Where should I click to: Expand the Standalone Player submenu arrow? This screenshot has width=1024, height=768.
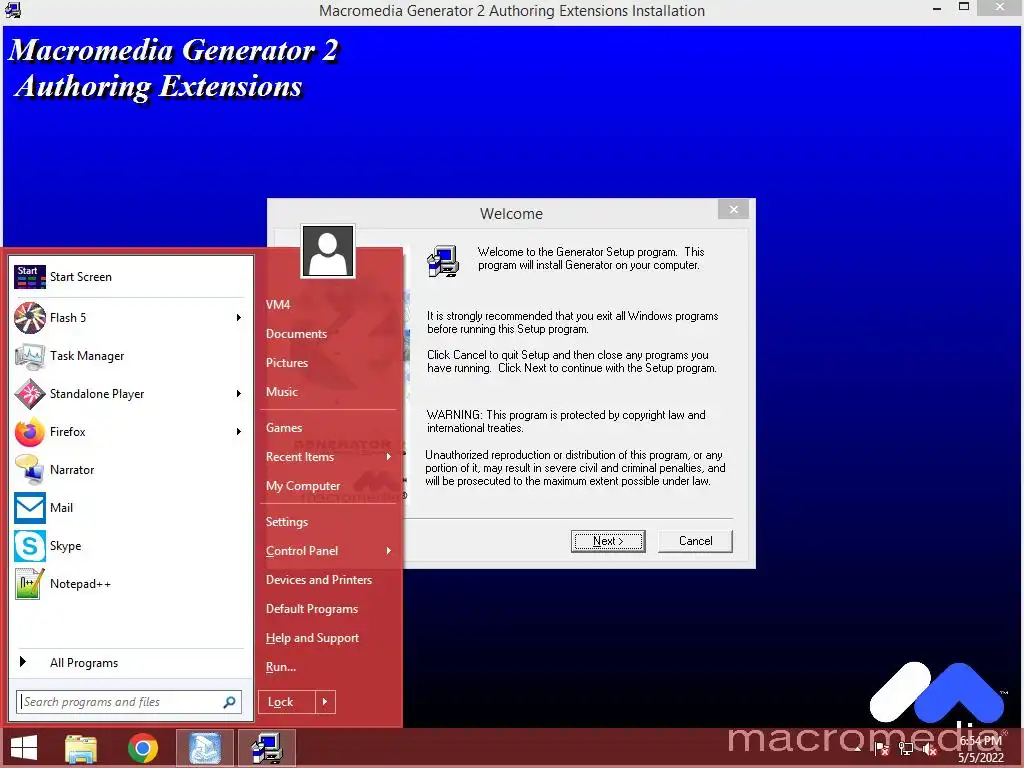click(x=238, y=394)
